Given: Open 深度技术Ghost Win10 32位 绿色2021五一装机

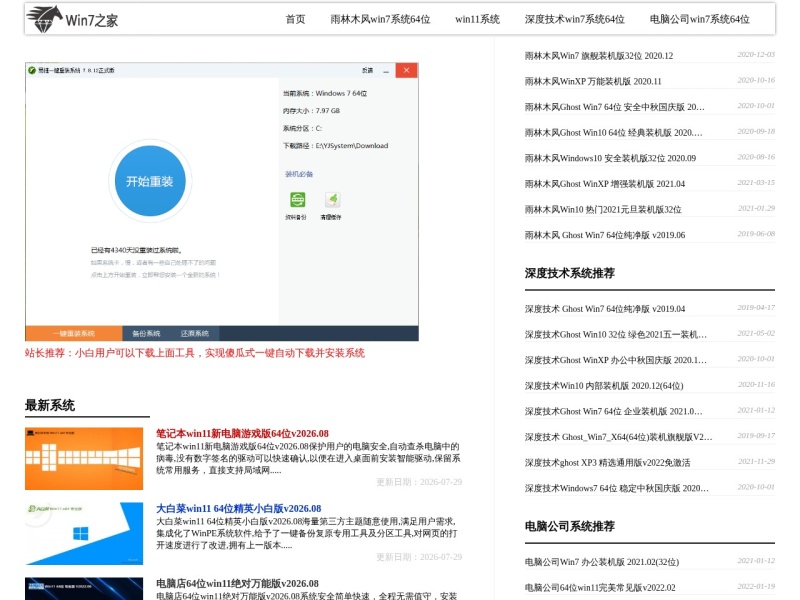Looking at the screenshot, I should click(x=616, y=335).
